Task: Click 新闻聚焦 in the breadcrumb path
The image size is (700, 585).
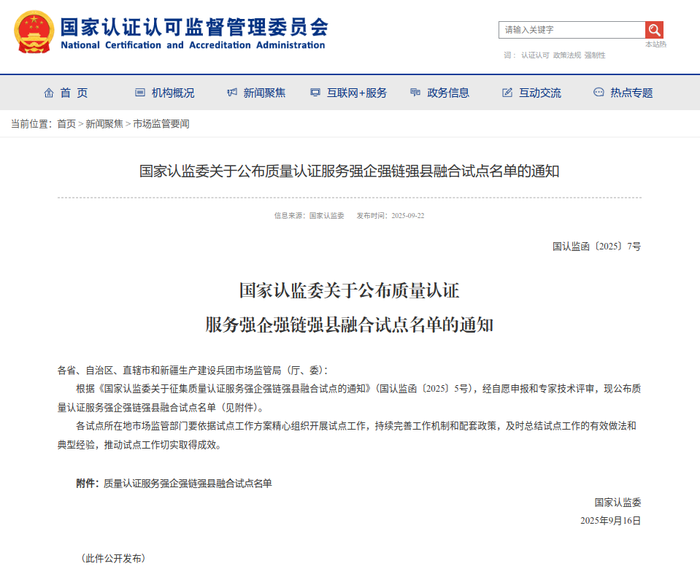Action: coord(104,124)
